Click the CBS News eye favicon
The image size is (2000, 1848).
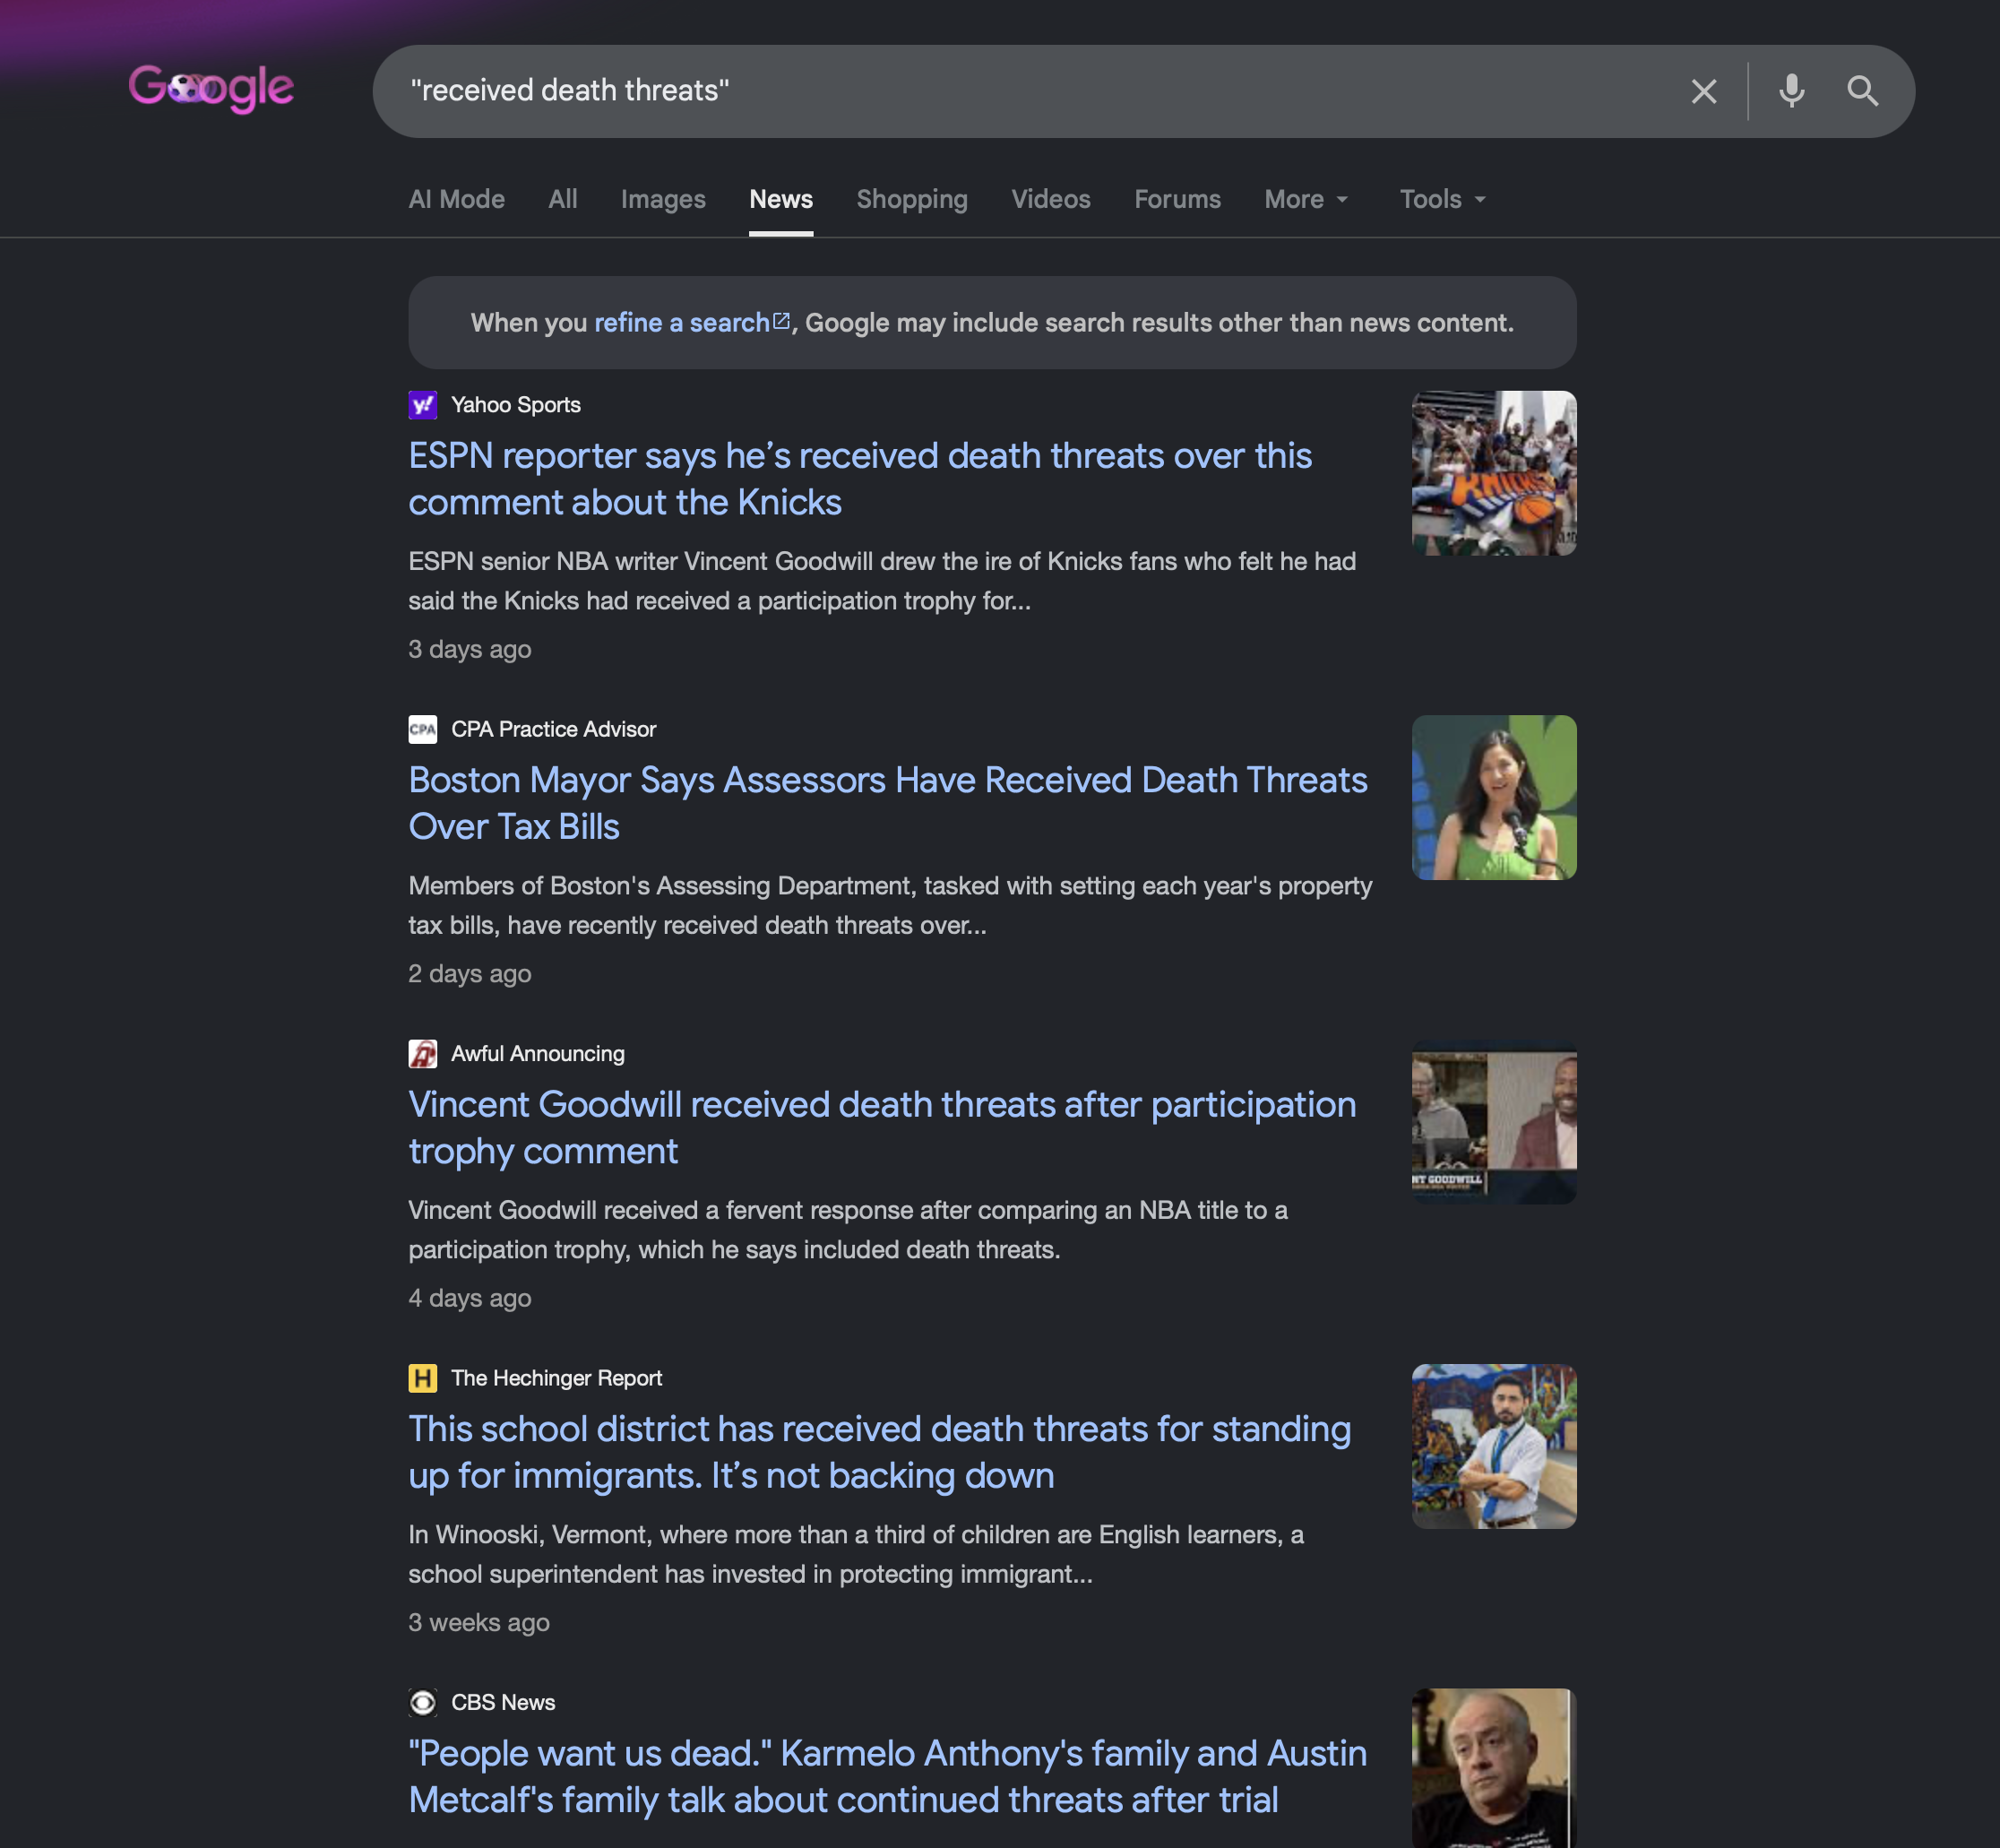click(x=423, y=1702)
